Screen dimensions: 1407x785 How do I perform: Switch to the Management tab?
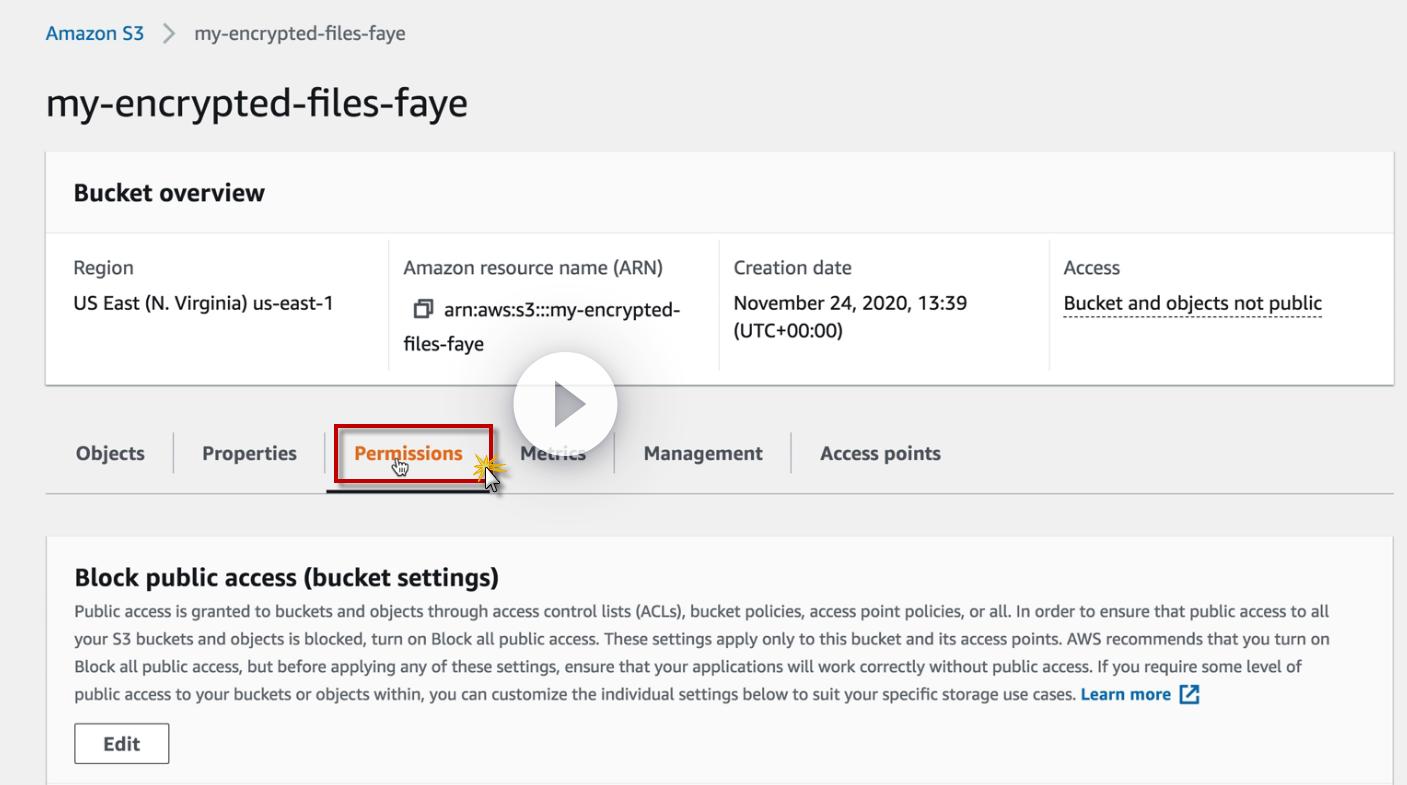click(703, 453)
